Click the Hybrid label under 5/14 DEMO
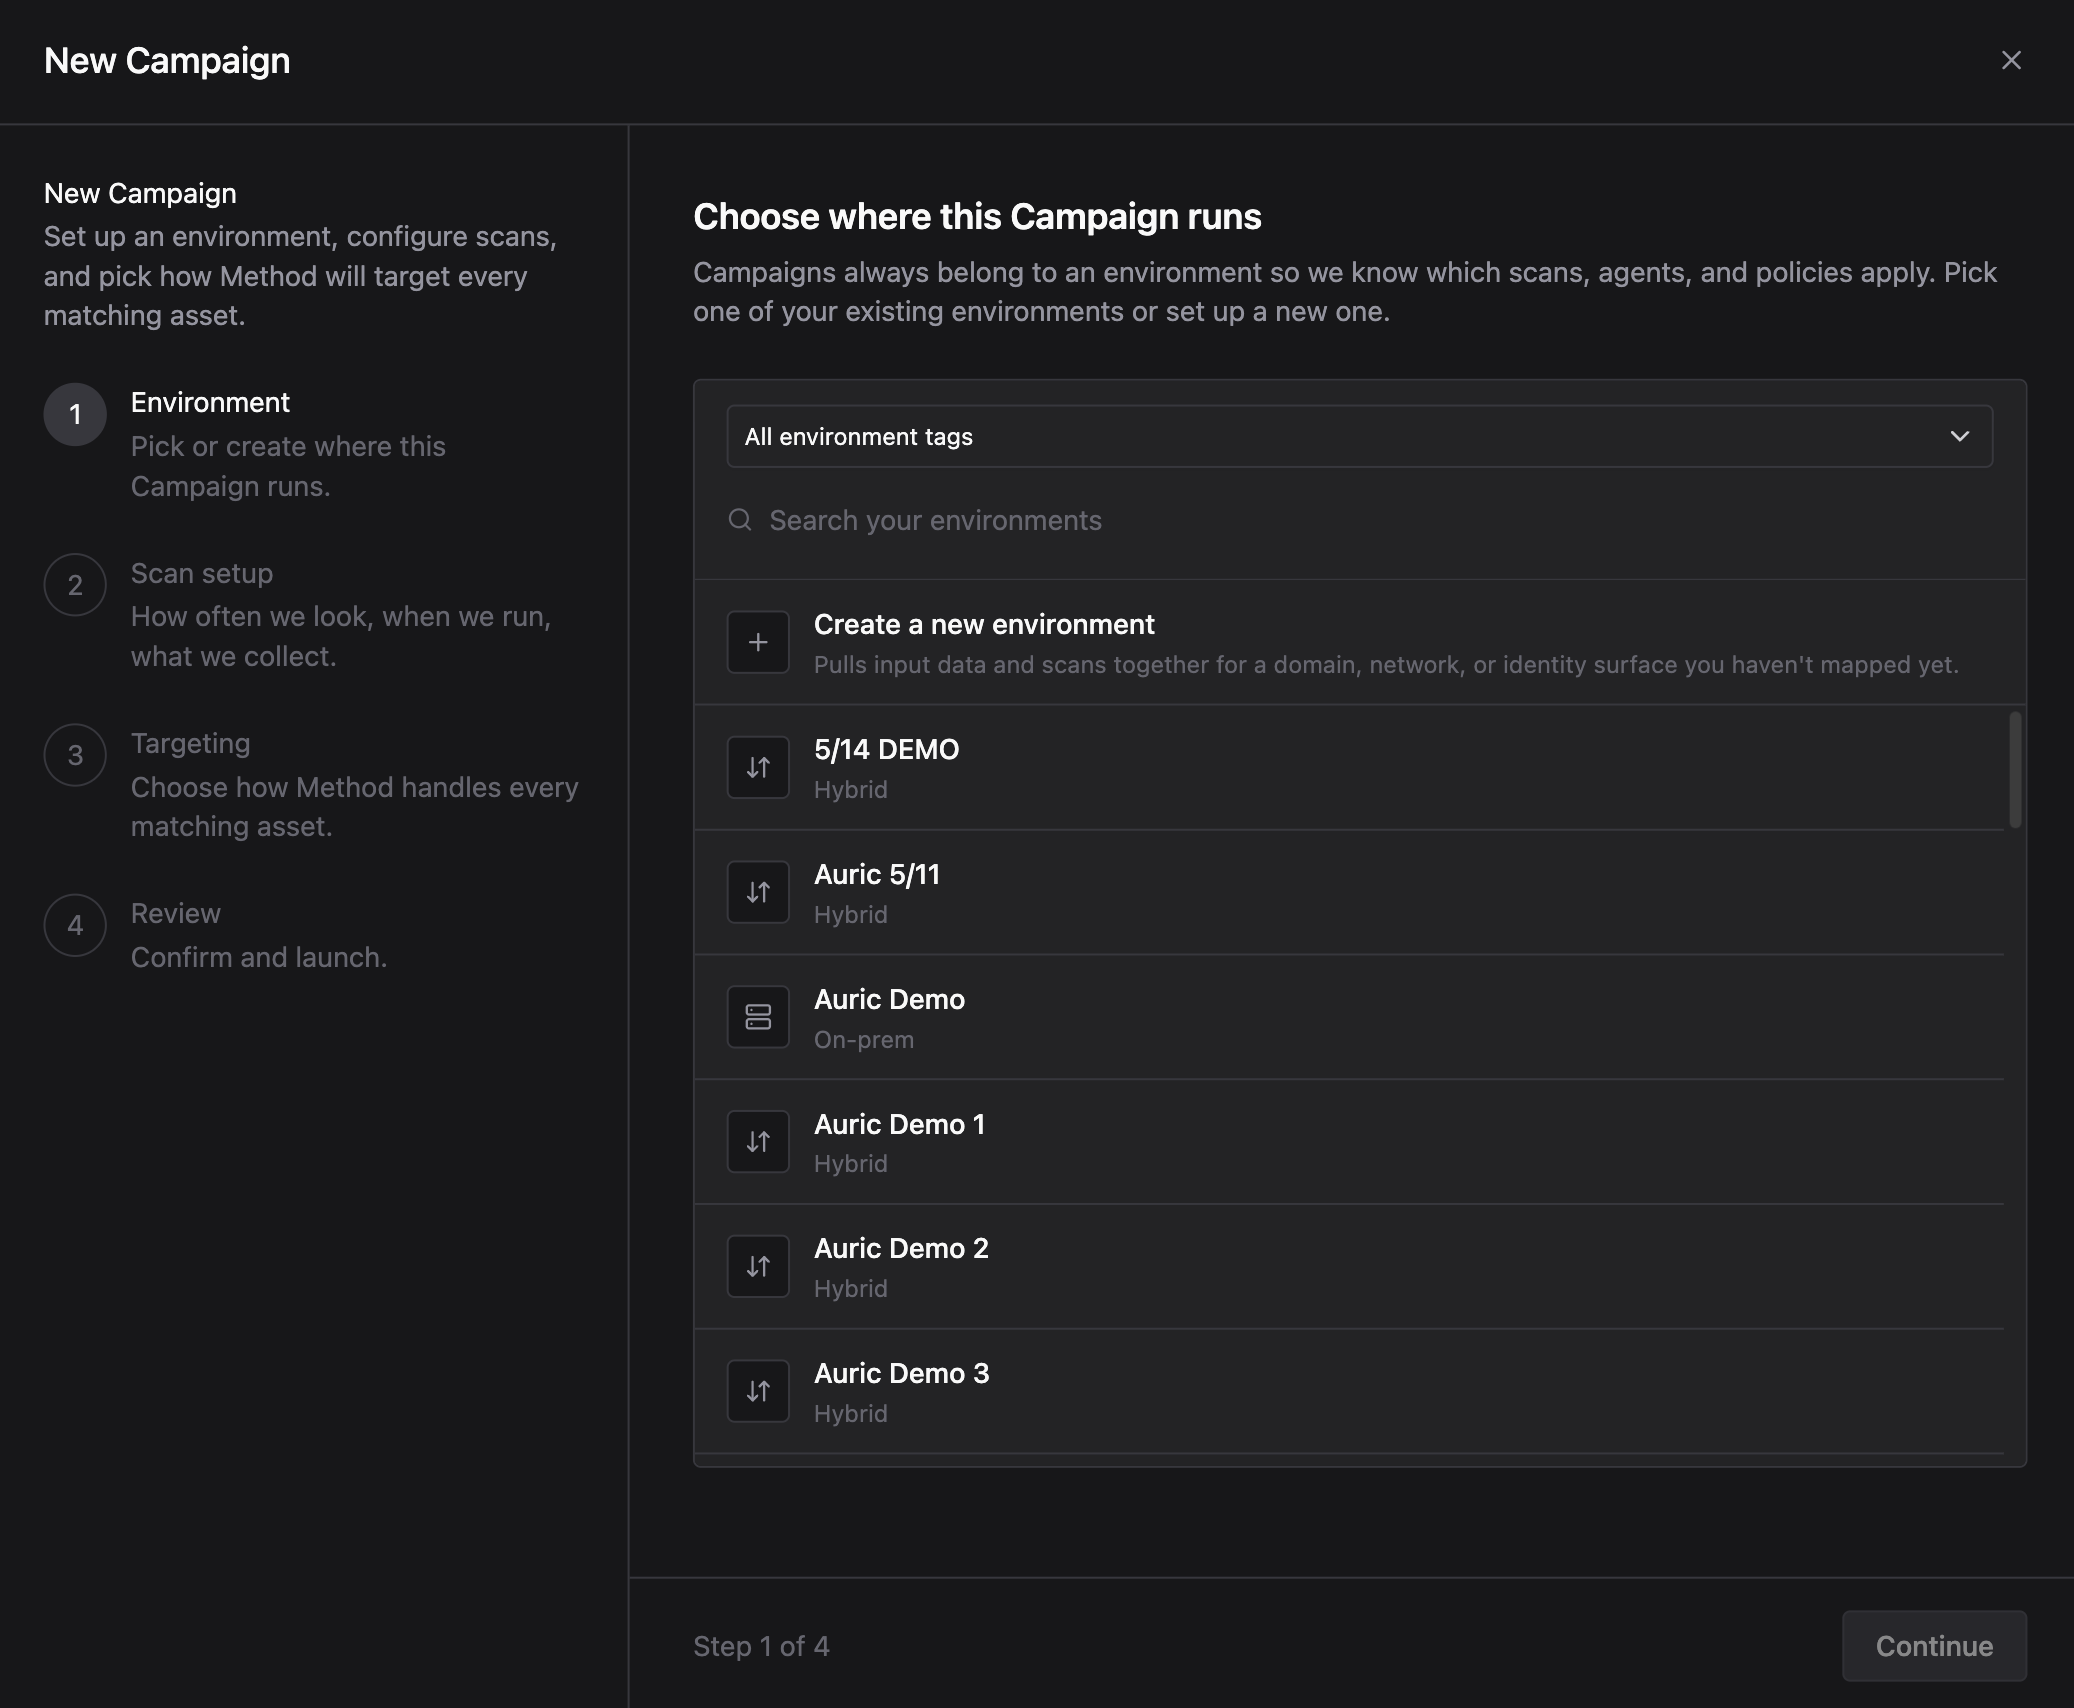 [x=851, y=790]
